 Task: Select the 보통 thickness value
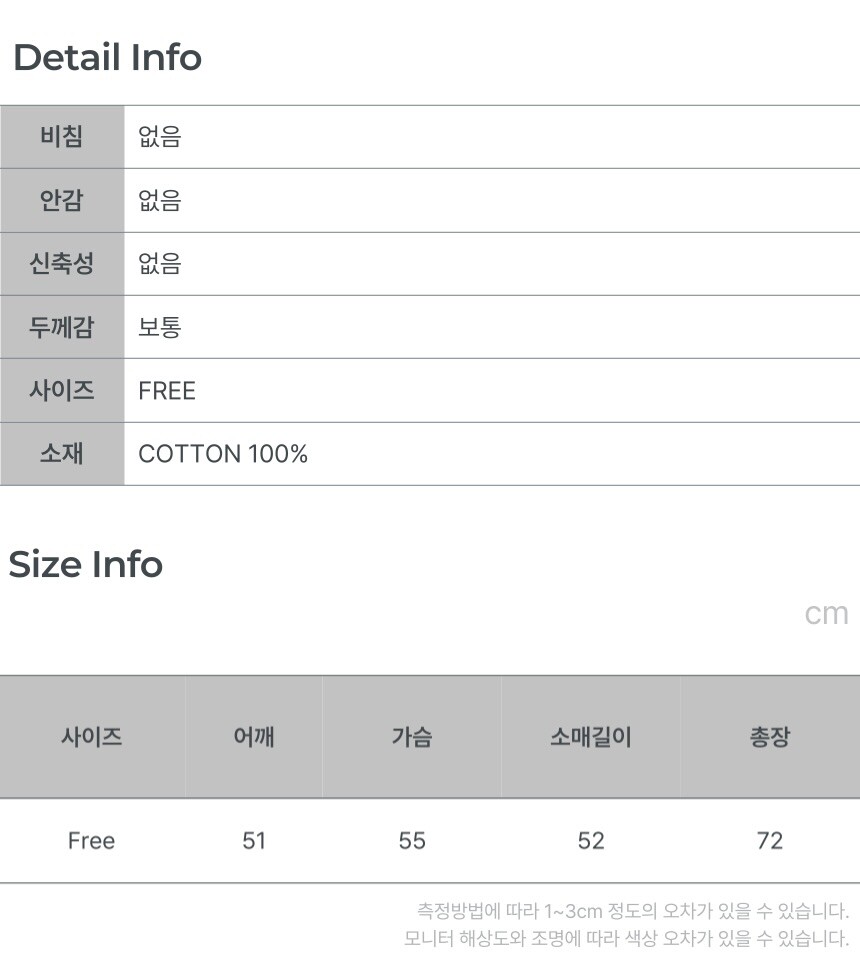(160, 327)
